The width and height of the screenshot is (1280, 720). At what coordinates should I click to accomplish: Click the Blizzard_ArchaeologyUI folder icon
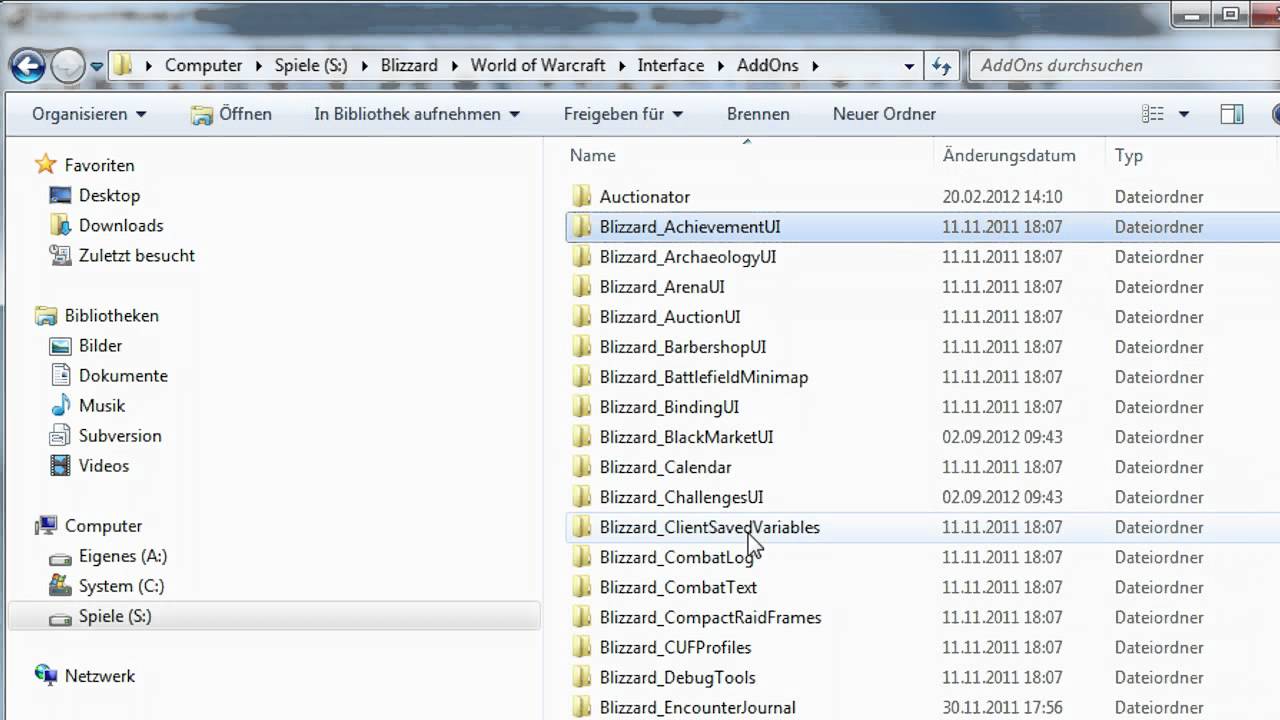[x=582, y=257]
